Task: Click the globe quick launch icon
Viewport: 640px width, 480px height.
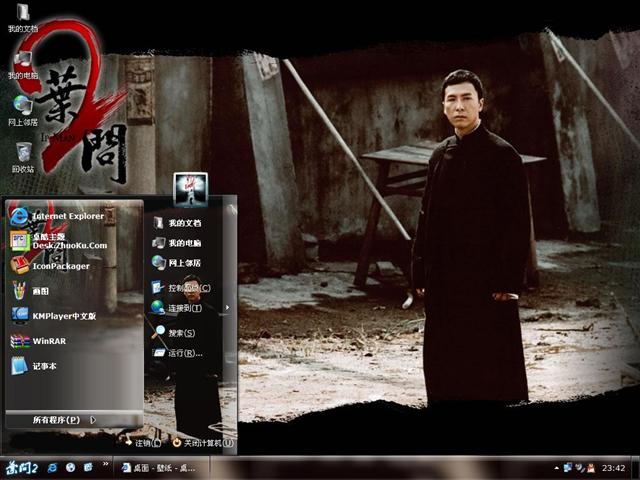Action: pos(70,468)
